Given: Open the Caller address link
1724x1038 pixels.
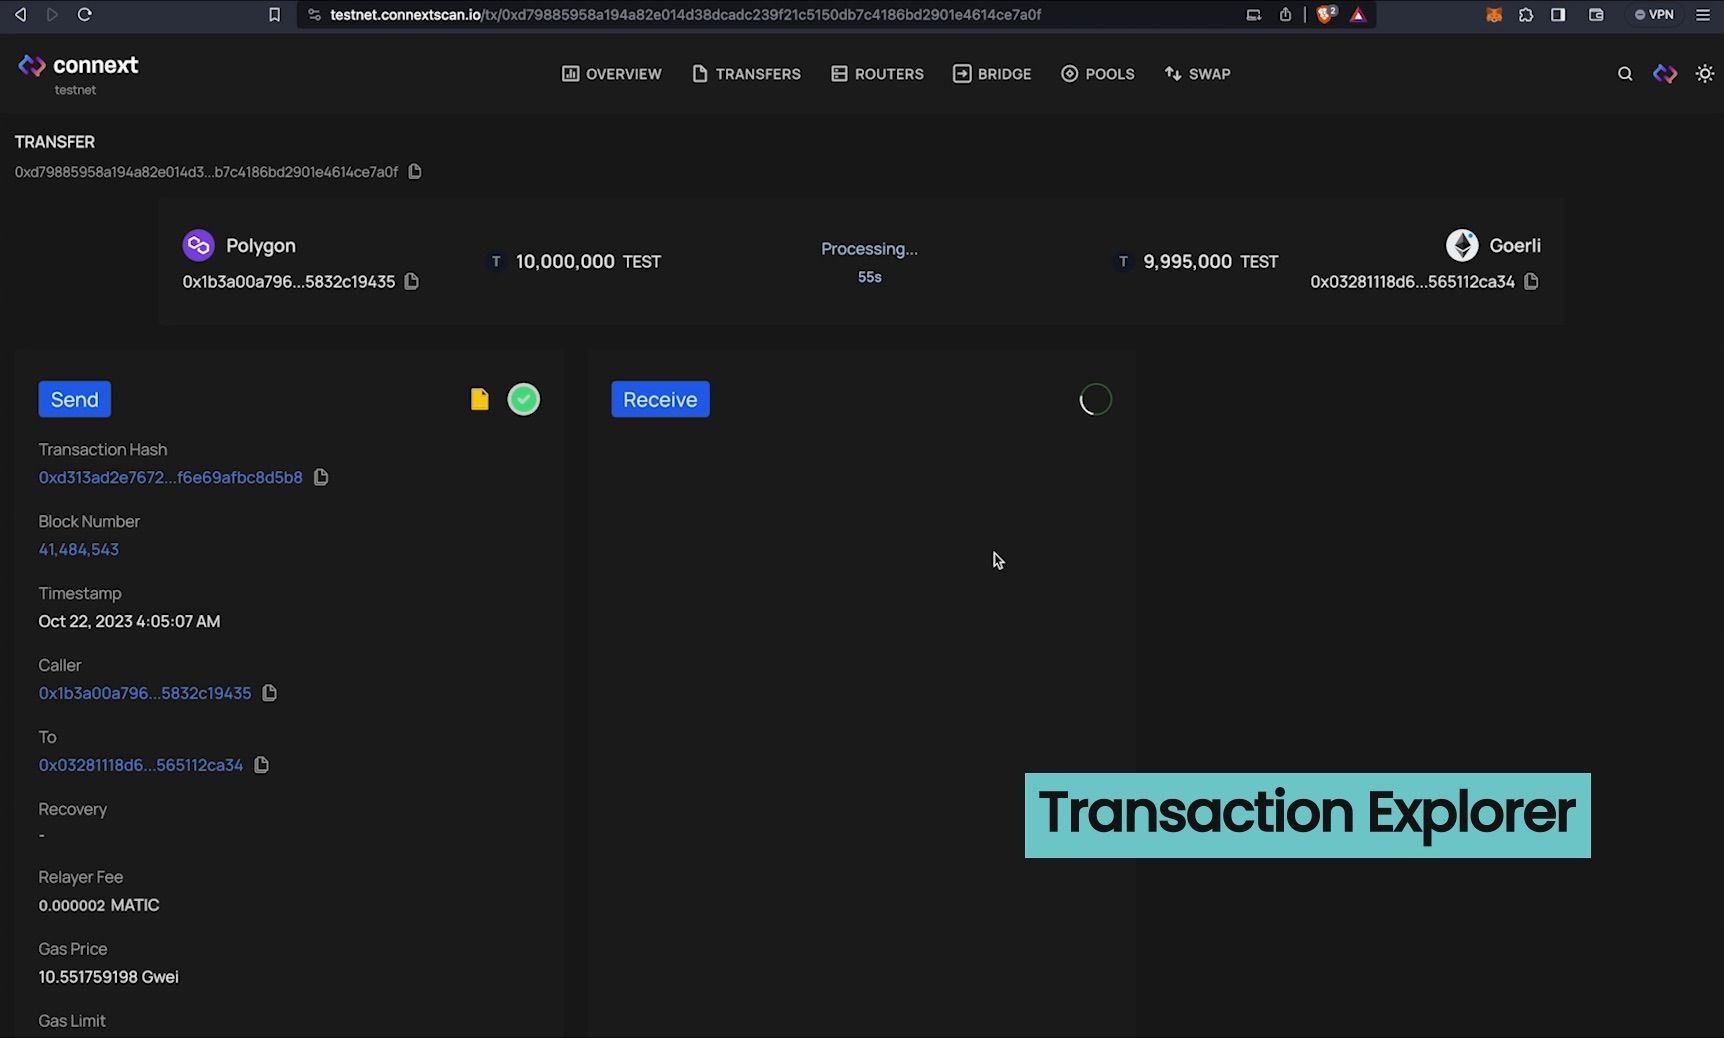Looking at the screenshot, I should [x=144, y=693].
